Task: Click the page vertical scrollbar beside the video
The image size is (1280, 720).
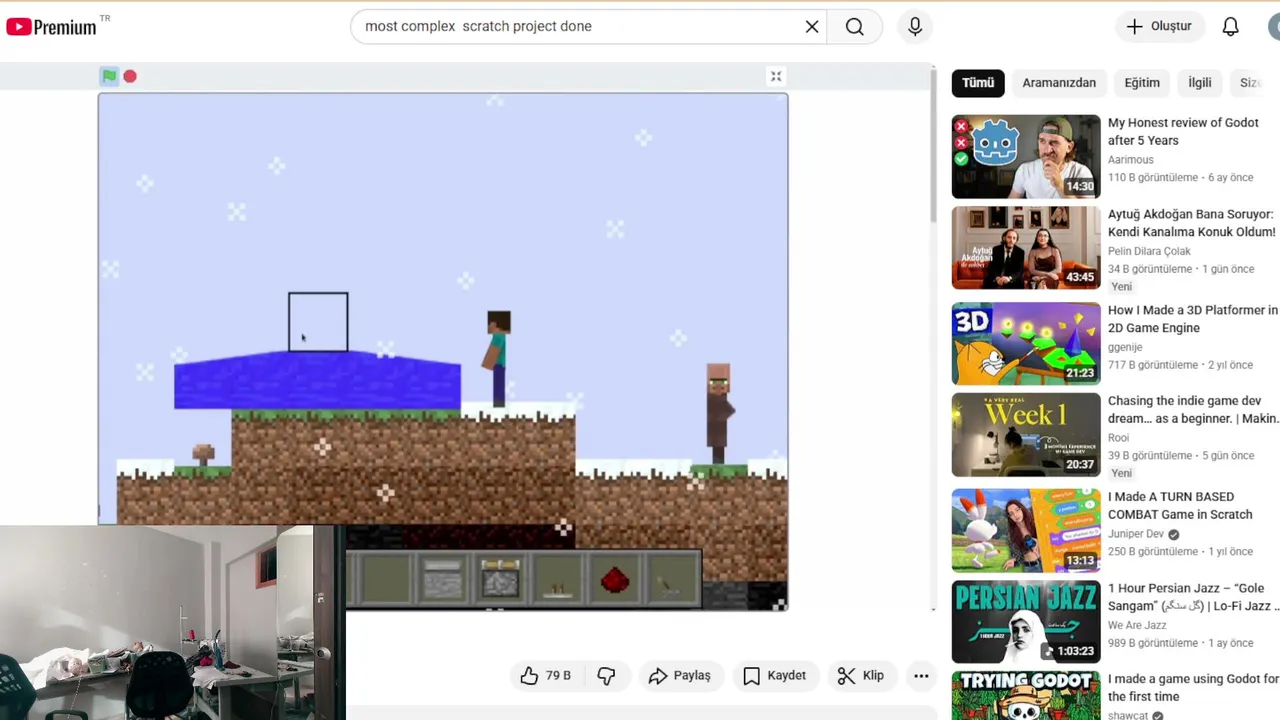Action: pyautogui.click(x=934, y=145)
